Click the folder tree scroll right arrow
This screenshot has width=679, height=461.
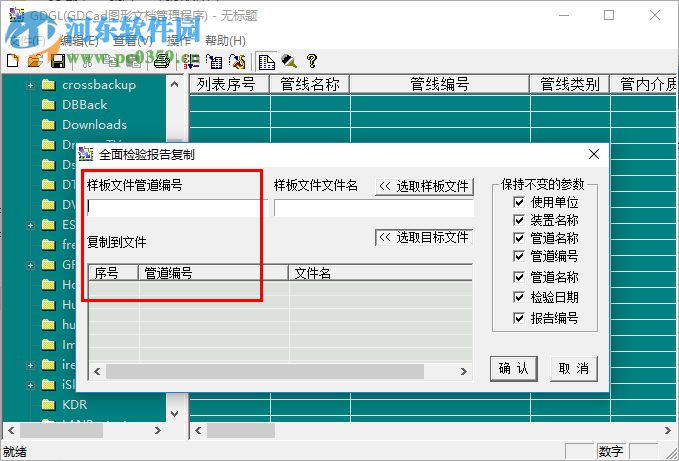[x=158, y=430]
